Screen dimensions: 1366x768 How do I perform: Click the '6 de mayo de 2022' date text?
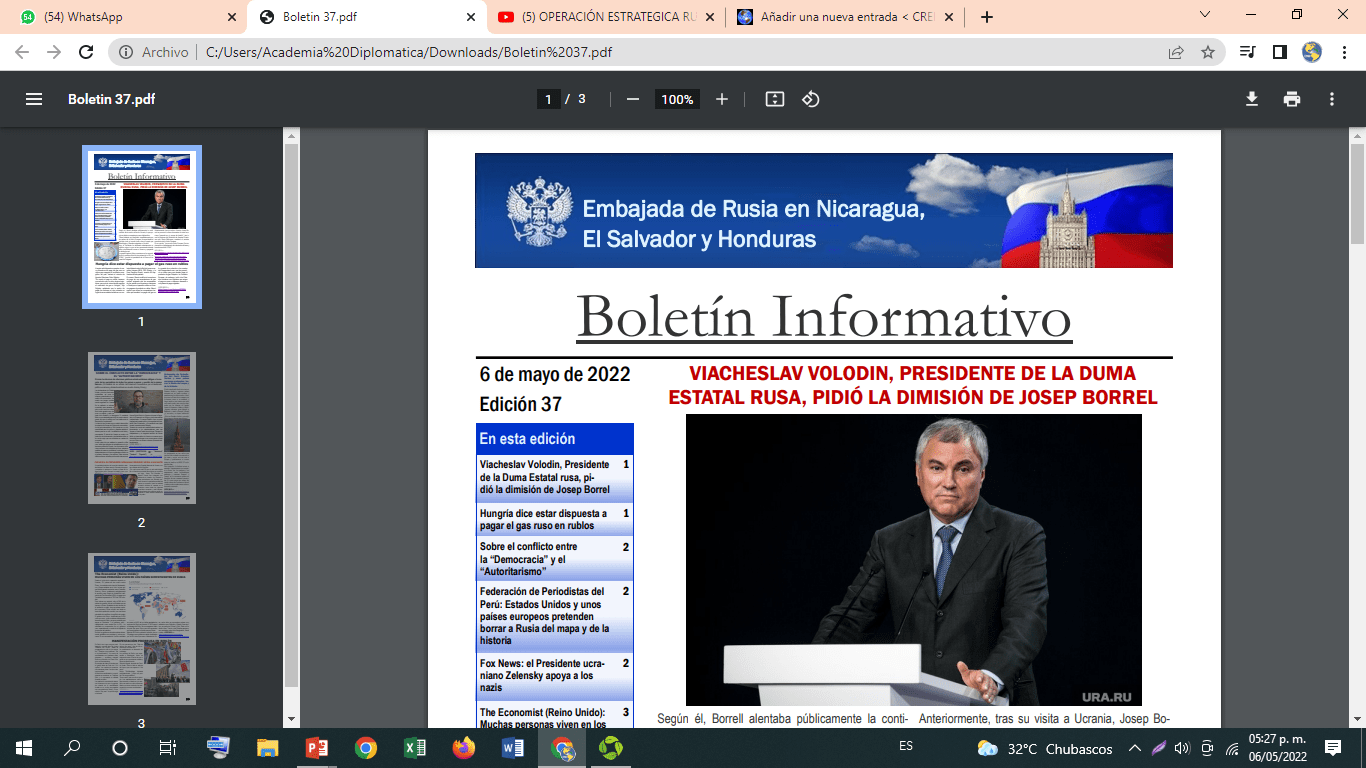(555, 374)
